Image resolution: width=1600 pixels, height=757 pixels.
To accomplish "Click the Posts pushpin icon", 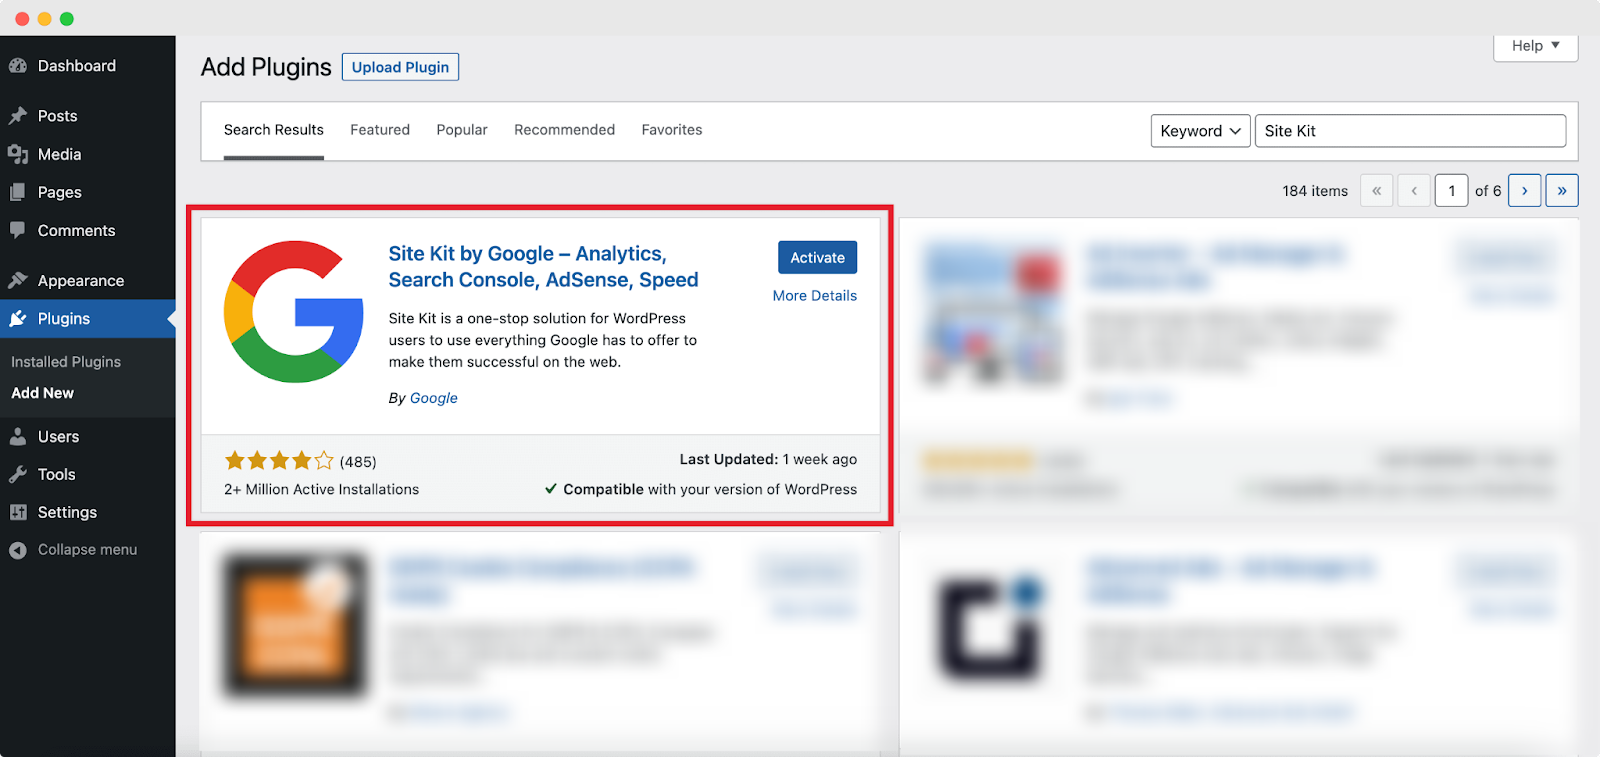I will coord(18,116).
